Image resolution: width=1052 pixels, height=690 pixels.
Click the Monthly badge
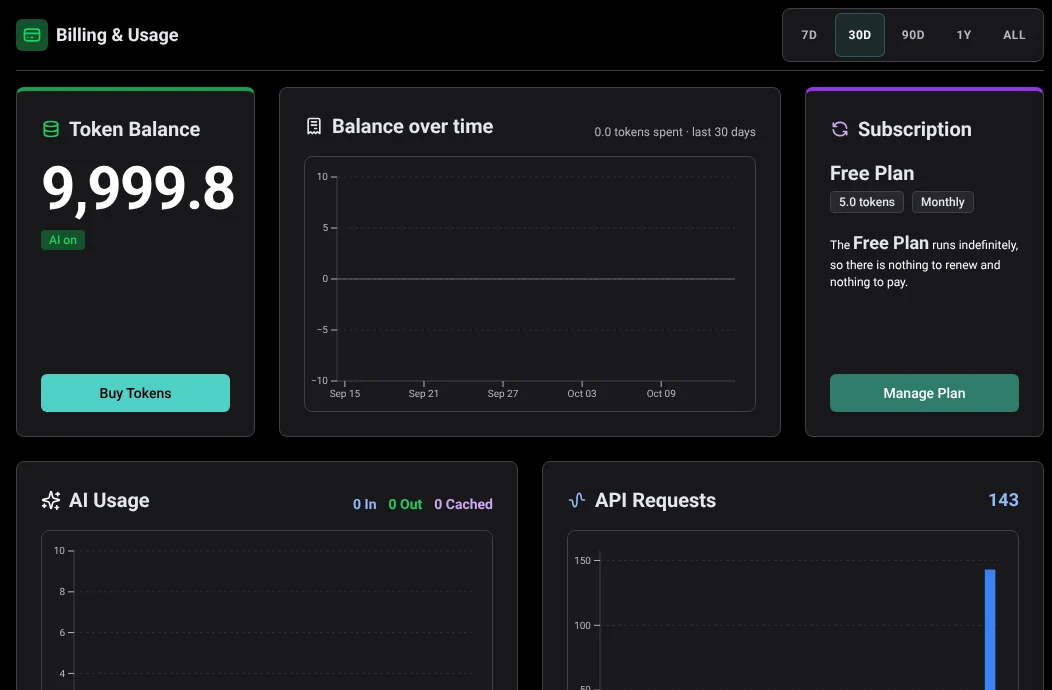943,202
